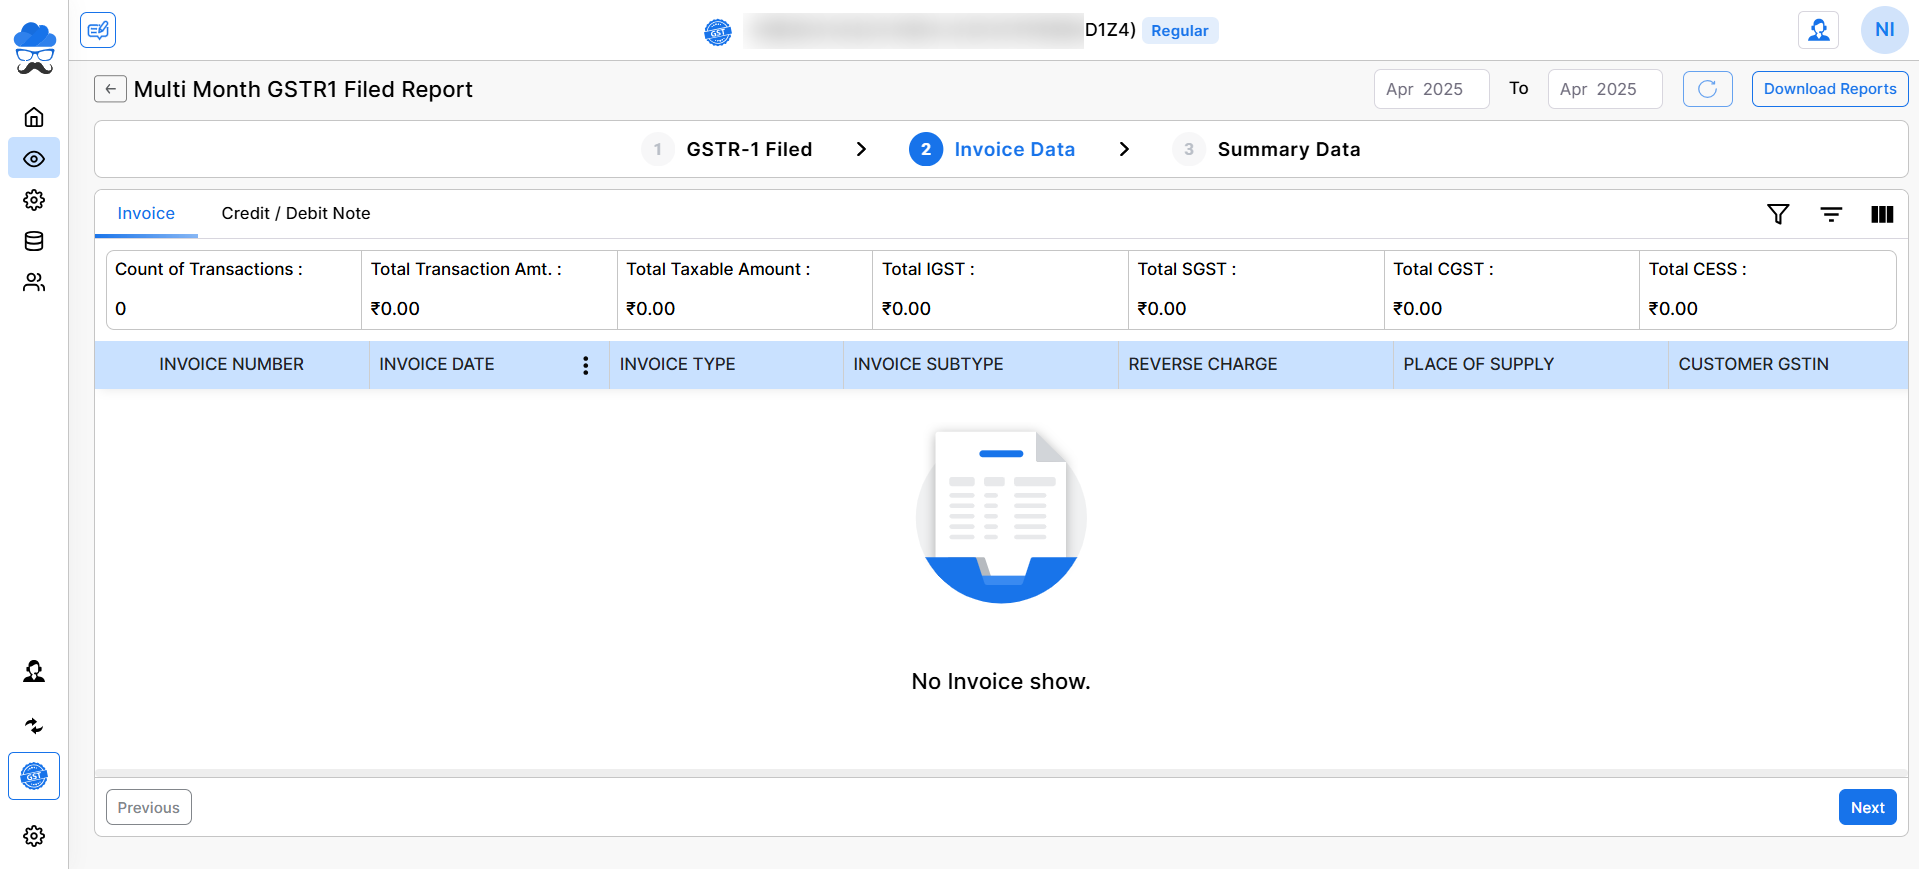Click the Previous button
The width and height of the screenshot is (1919, 869).
point(149,807)
